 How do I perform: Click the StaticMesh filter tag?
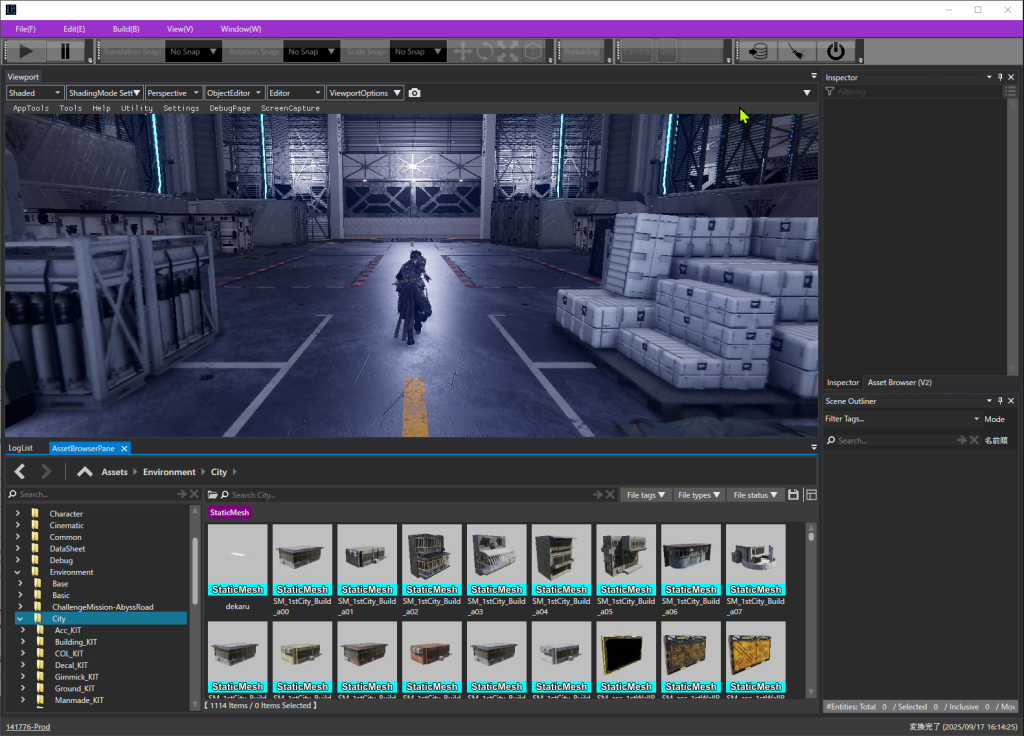230,513
